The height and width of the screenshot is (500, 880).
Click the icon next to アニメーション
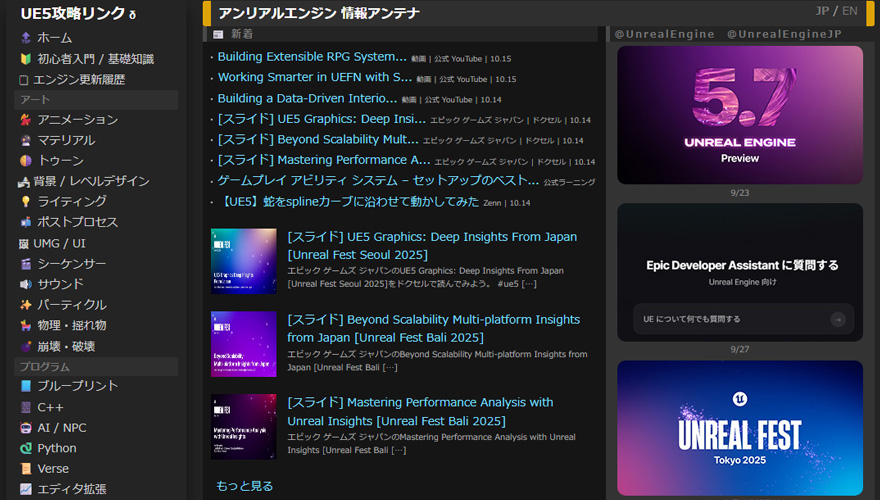click(x=25, y=120)
